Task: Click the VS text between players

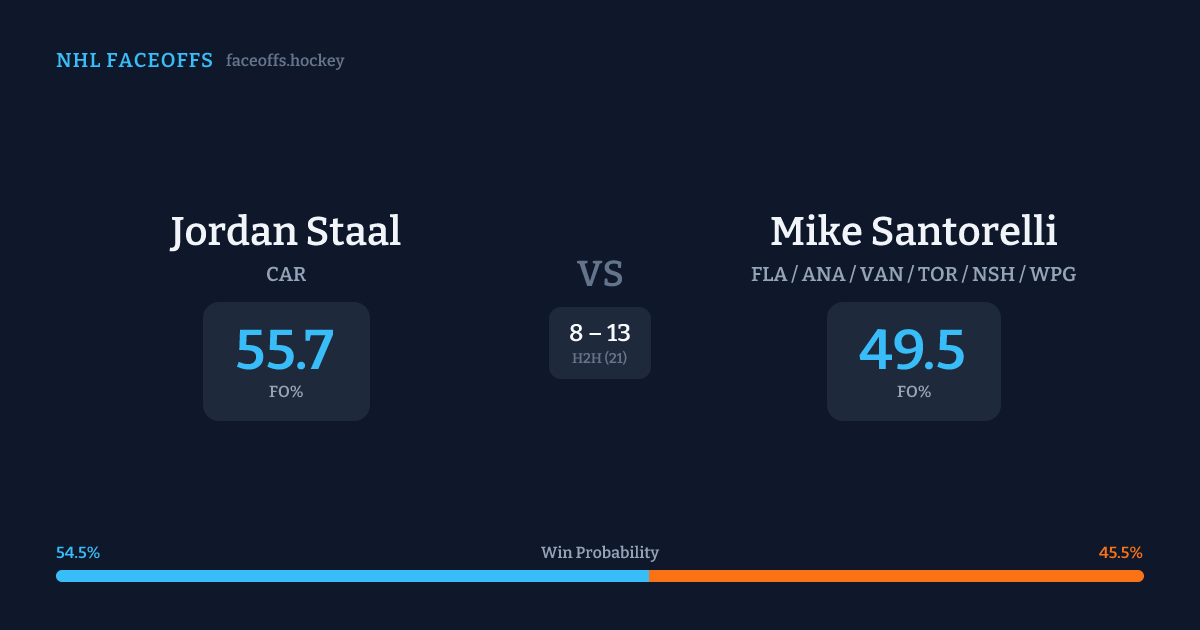Action: tap(600, 273)
